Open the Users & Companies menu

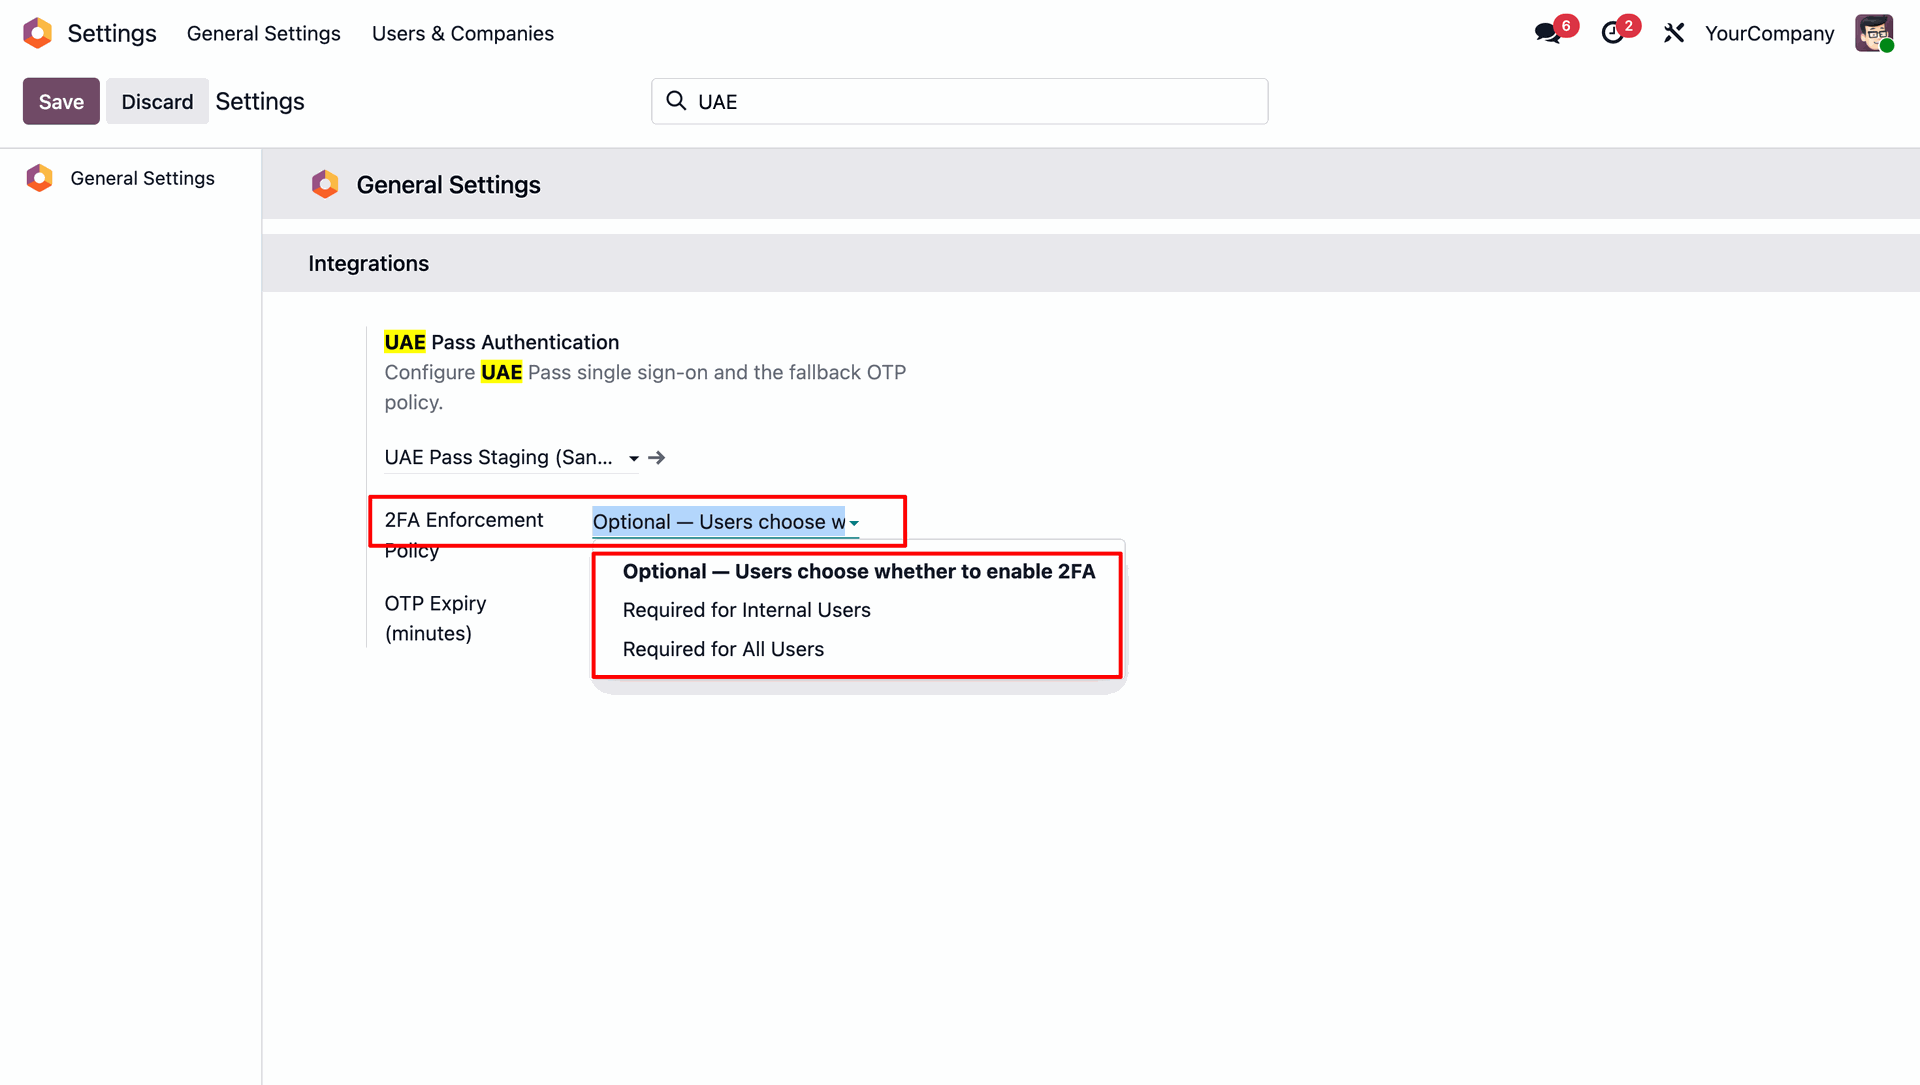pyautogui.click(x=463, y=33)
